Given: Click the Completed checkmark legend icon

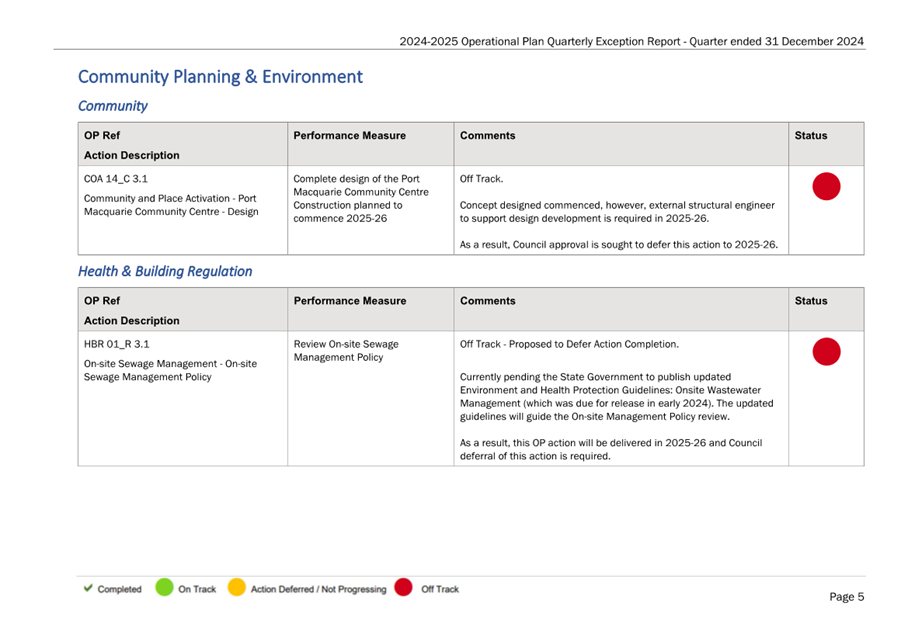Looking at the screenshot, I should (x=88, y=588).
